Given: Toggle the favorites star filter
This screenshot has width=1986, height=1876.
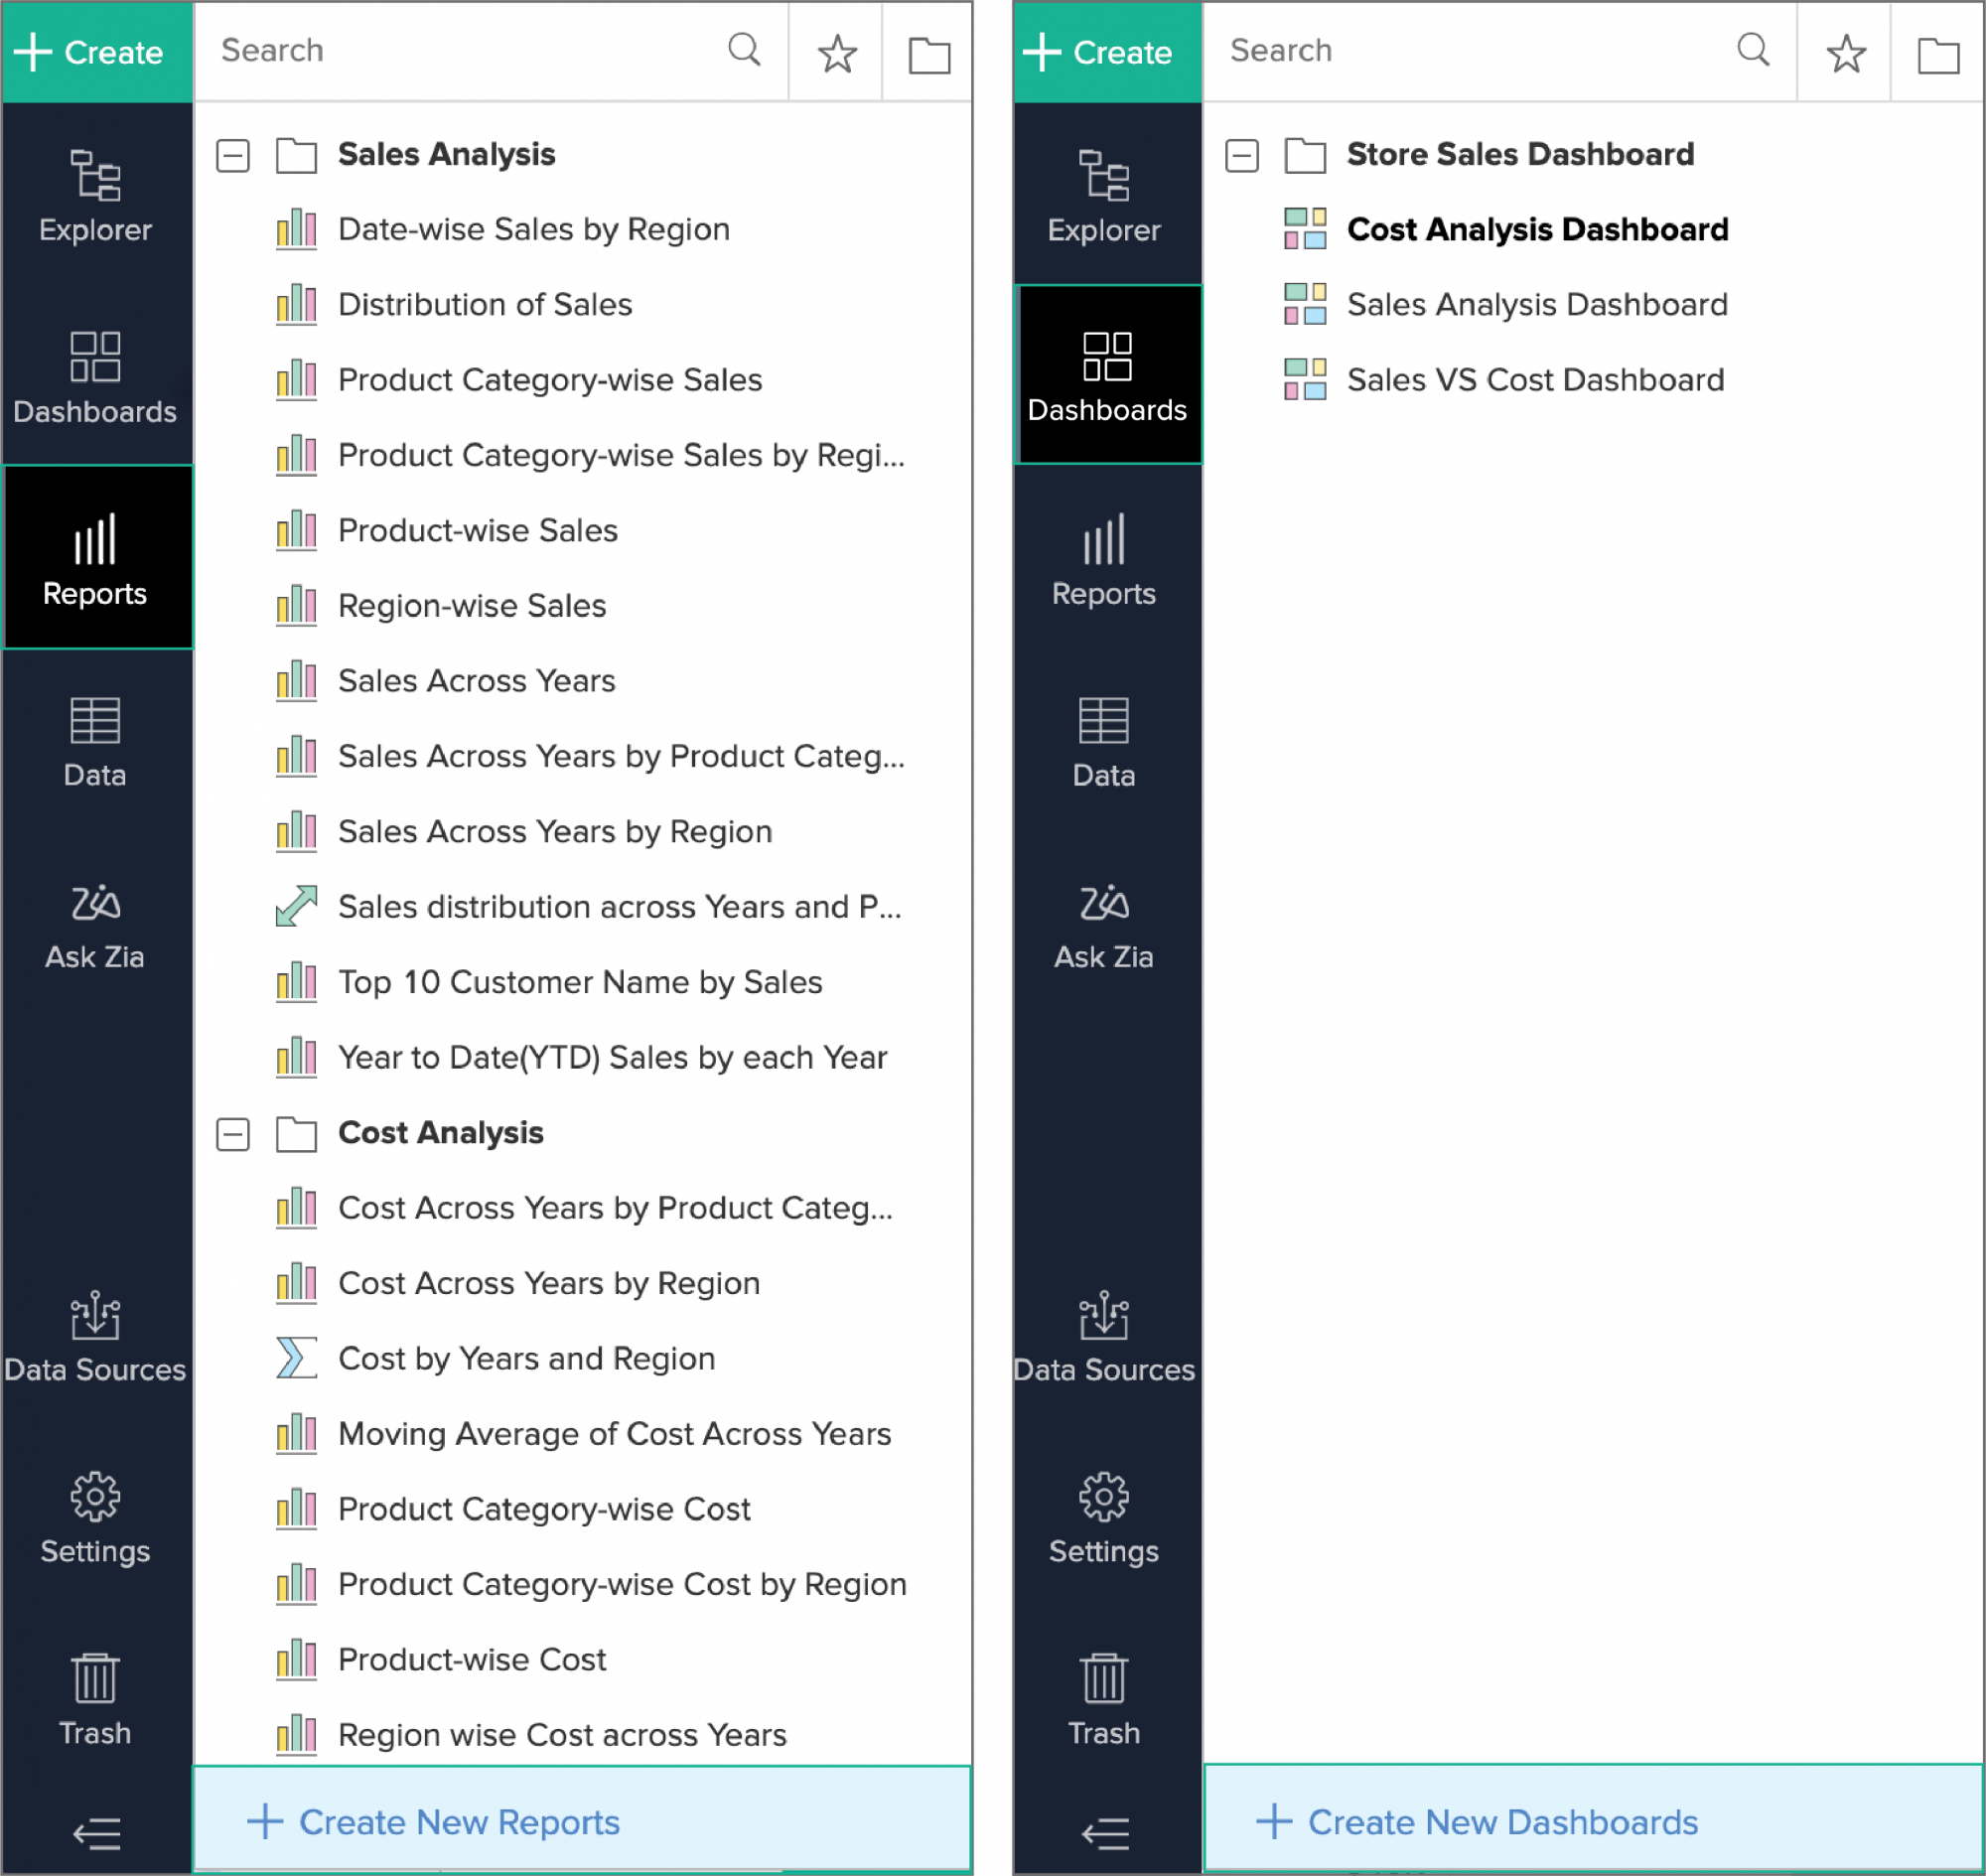Looking at the screenshot, I should pyautogui.click(x=836, y=53).
